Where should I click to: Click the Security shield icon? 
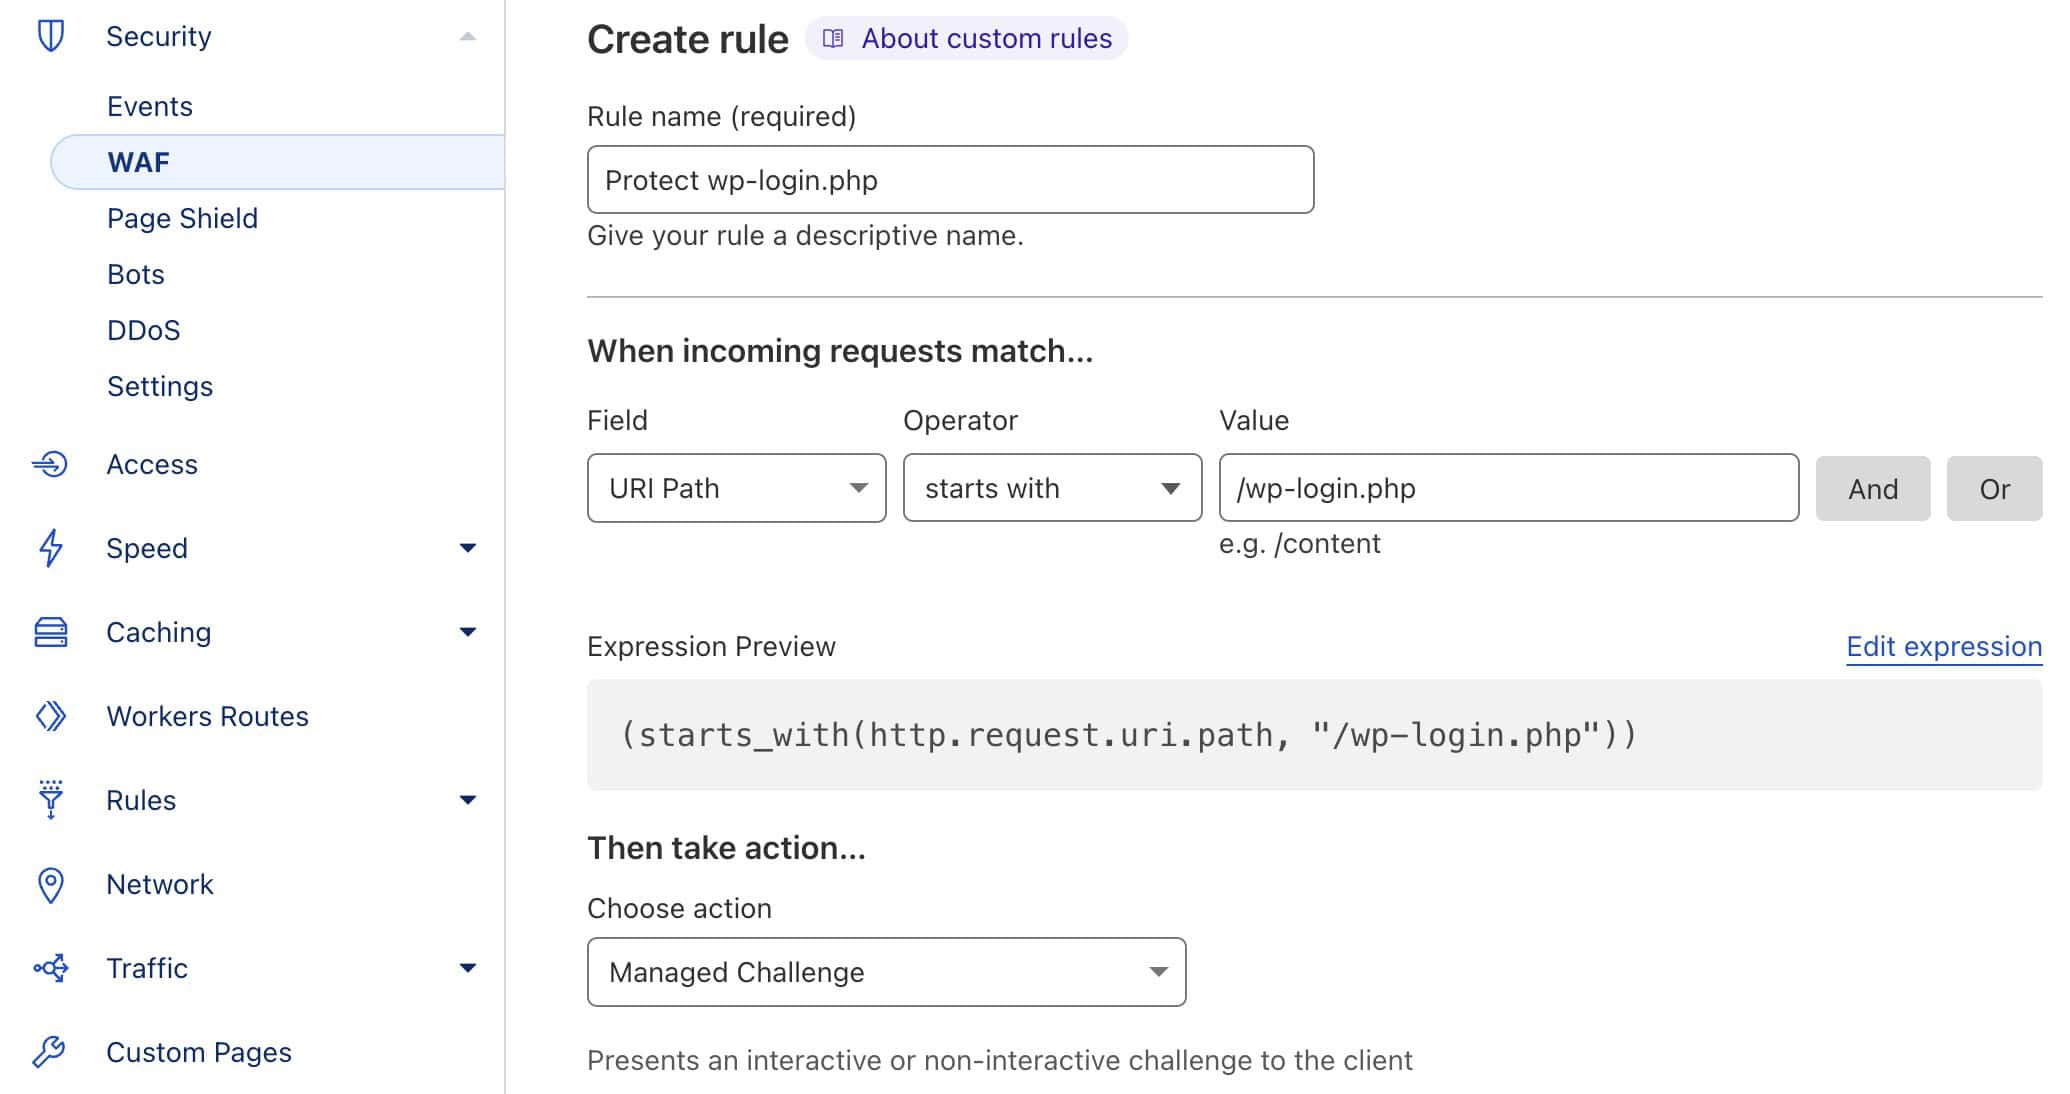(51, 36)
